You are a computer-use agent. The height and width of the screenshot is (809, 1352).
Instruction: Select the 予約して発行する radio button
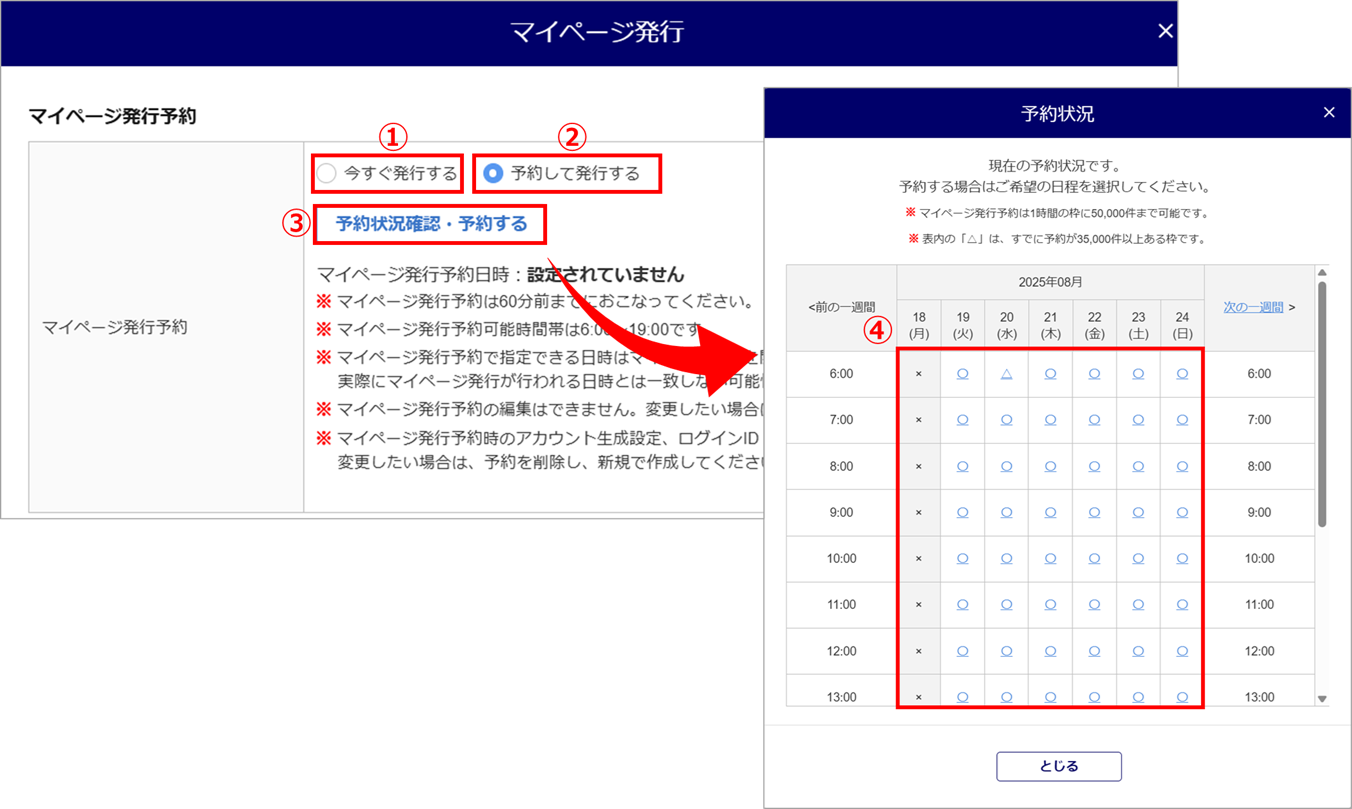[x=493, y=174]
